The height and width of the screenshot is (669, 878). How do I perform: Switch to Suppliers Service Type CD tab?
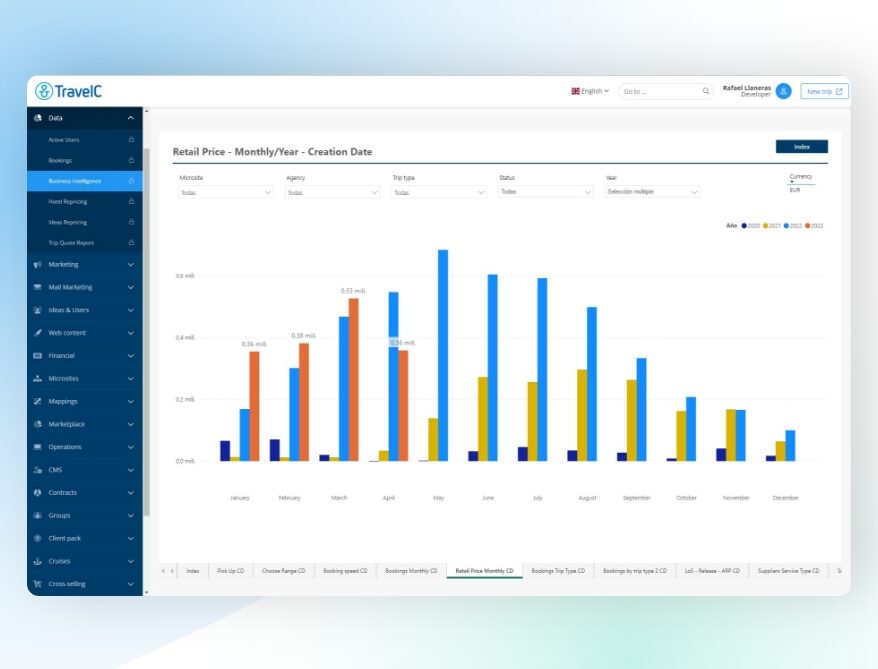(788, 571)
